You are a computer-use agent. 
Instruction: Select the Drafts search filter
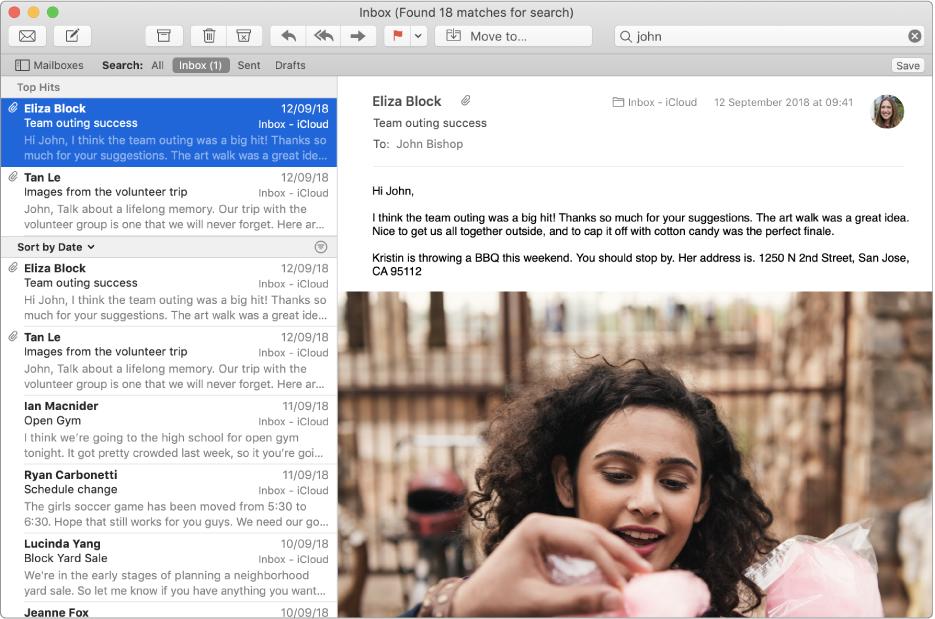290,65
